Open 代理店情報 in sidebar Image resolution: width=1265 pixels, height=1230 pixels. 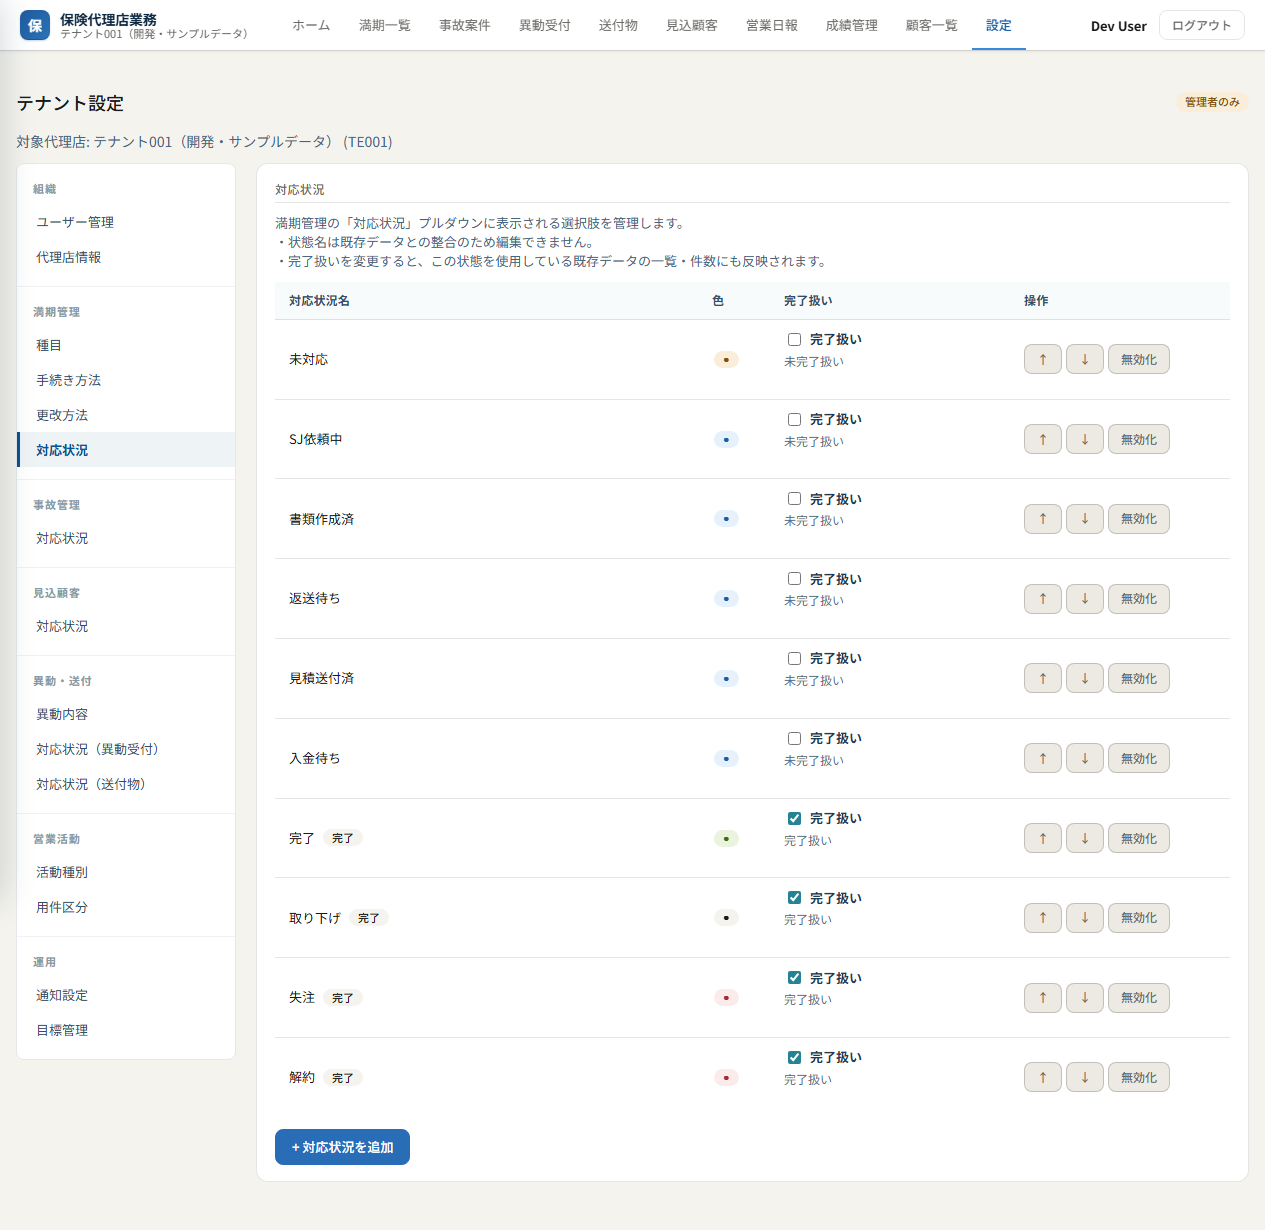[126, 257]
